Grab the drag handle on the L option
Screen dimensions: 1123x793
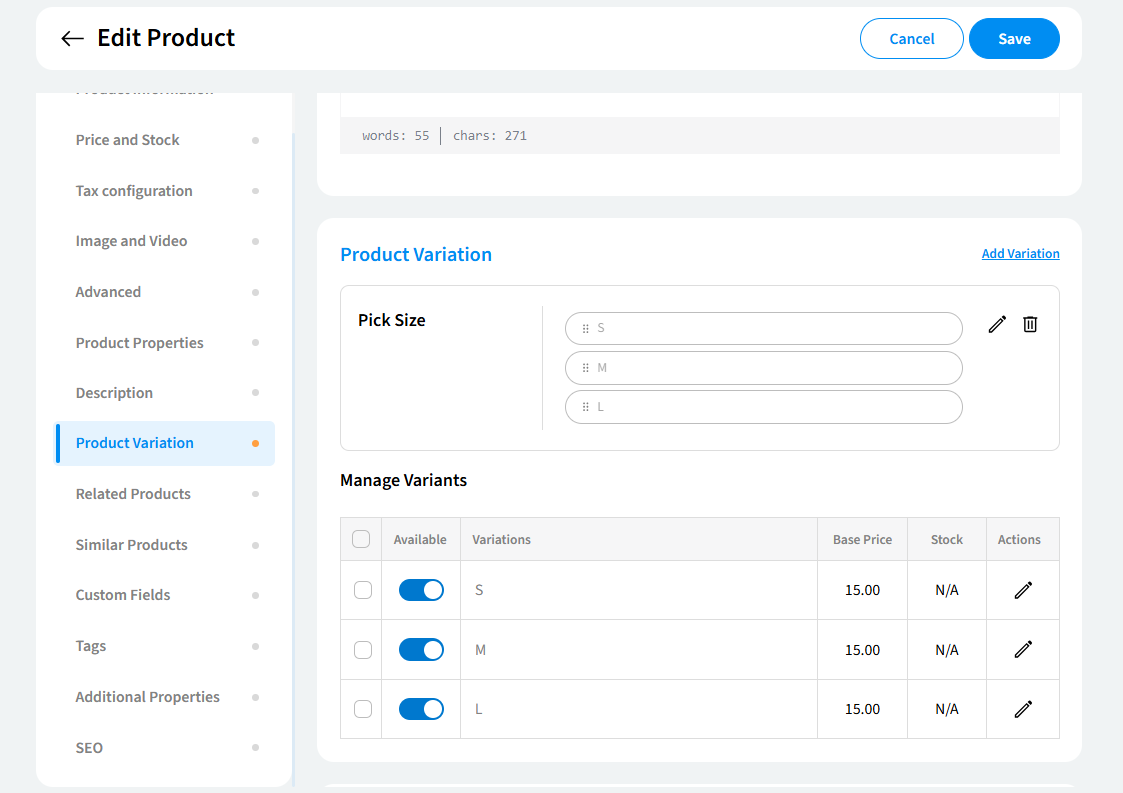(586, 407)
